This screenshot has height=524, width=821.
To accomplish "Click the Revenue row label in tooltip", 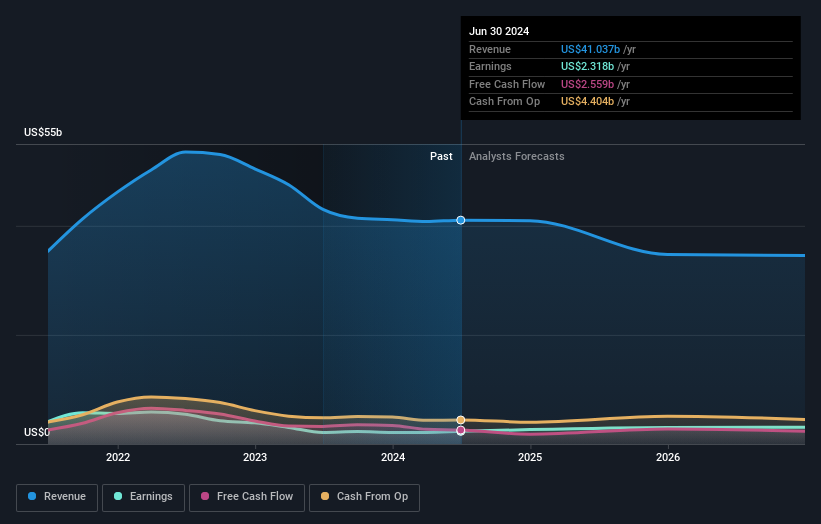I will 490,49.
